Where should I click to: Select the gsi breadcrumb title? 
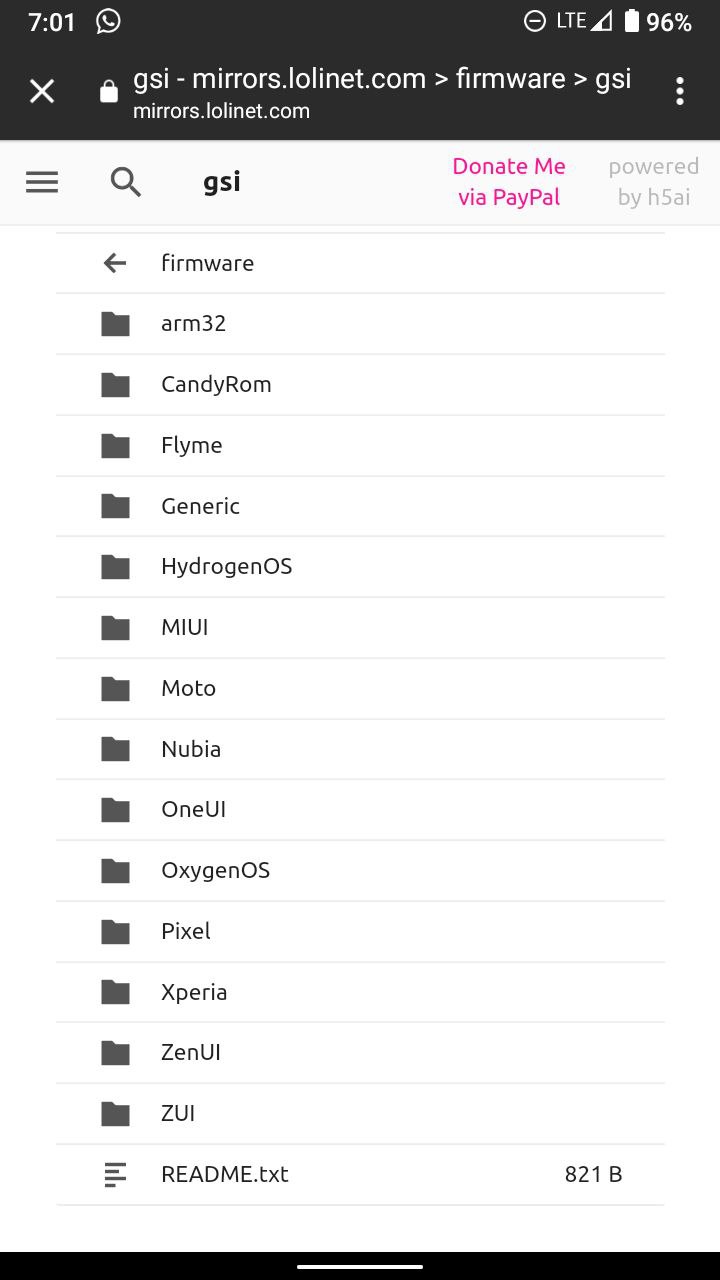point(222,183)
